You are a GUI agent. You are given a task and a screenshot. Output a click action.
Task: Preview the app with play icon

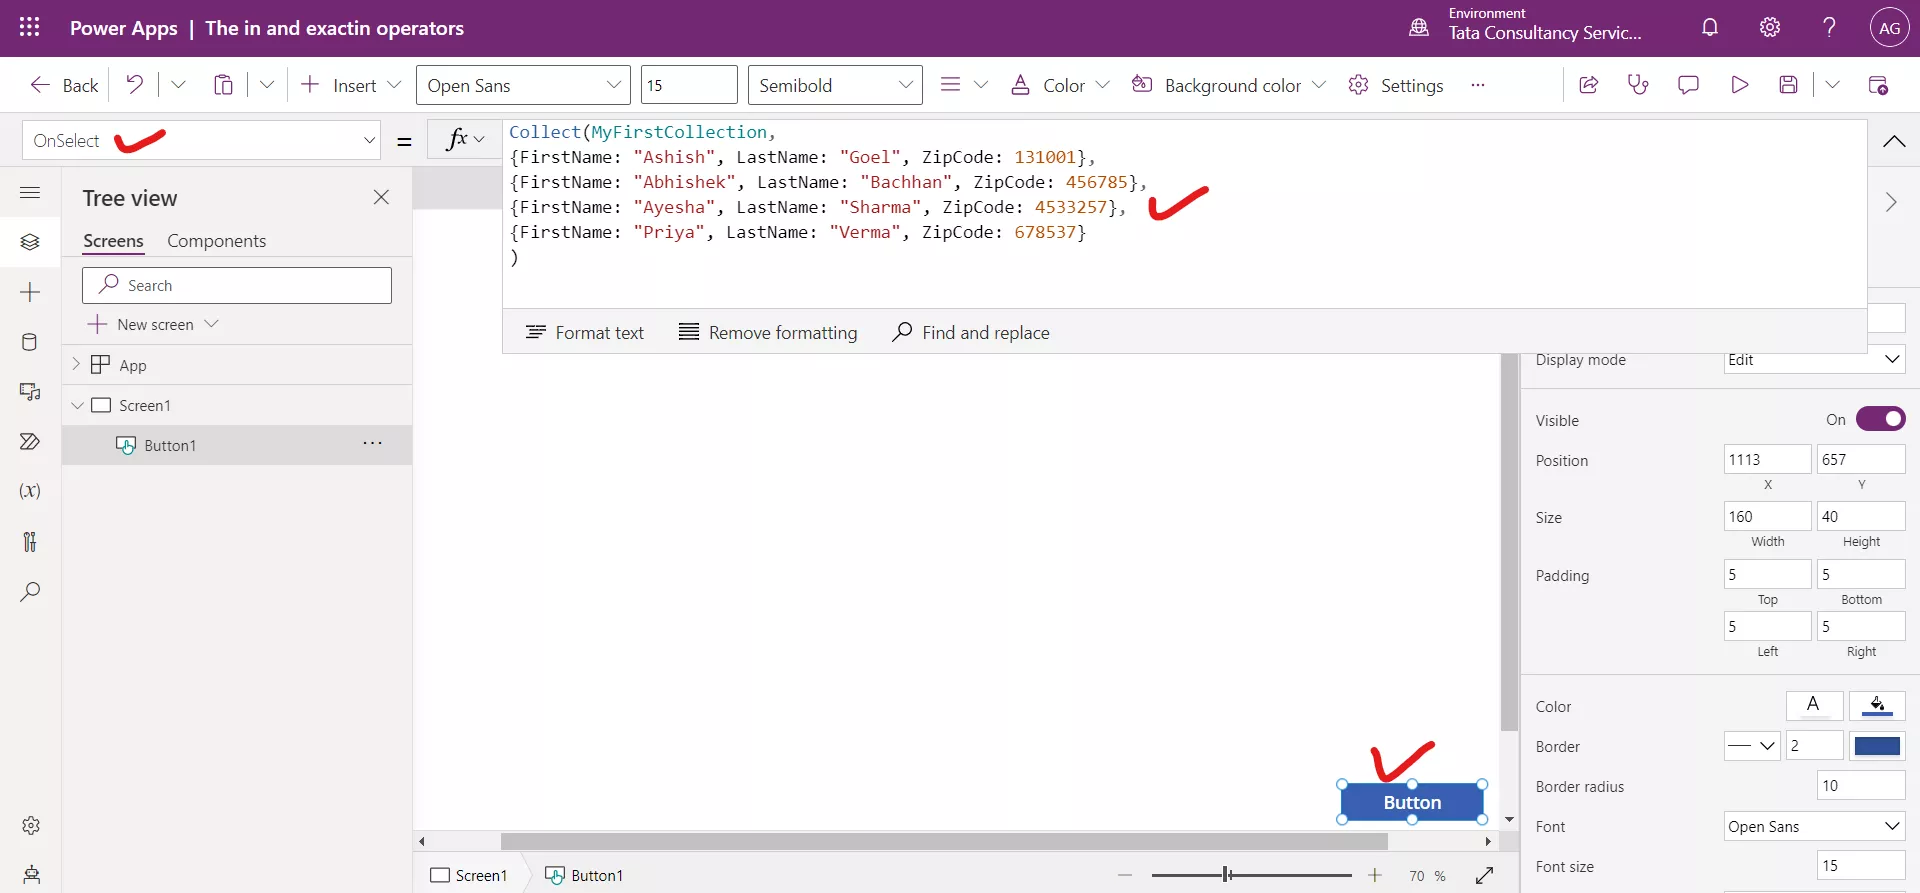click(x=1739, y=85)
